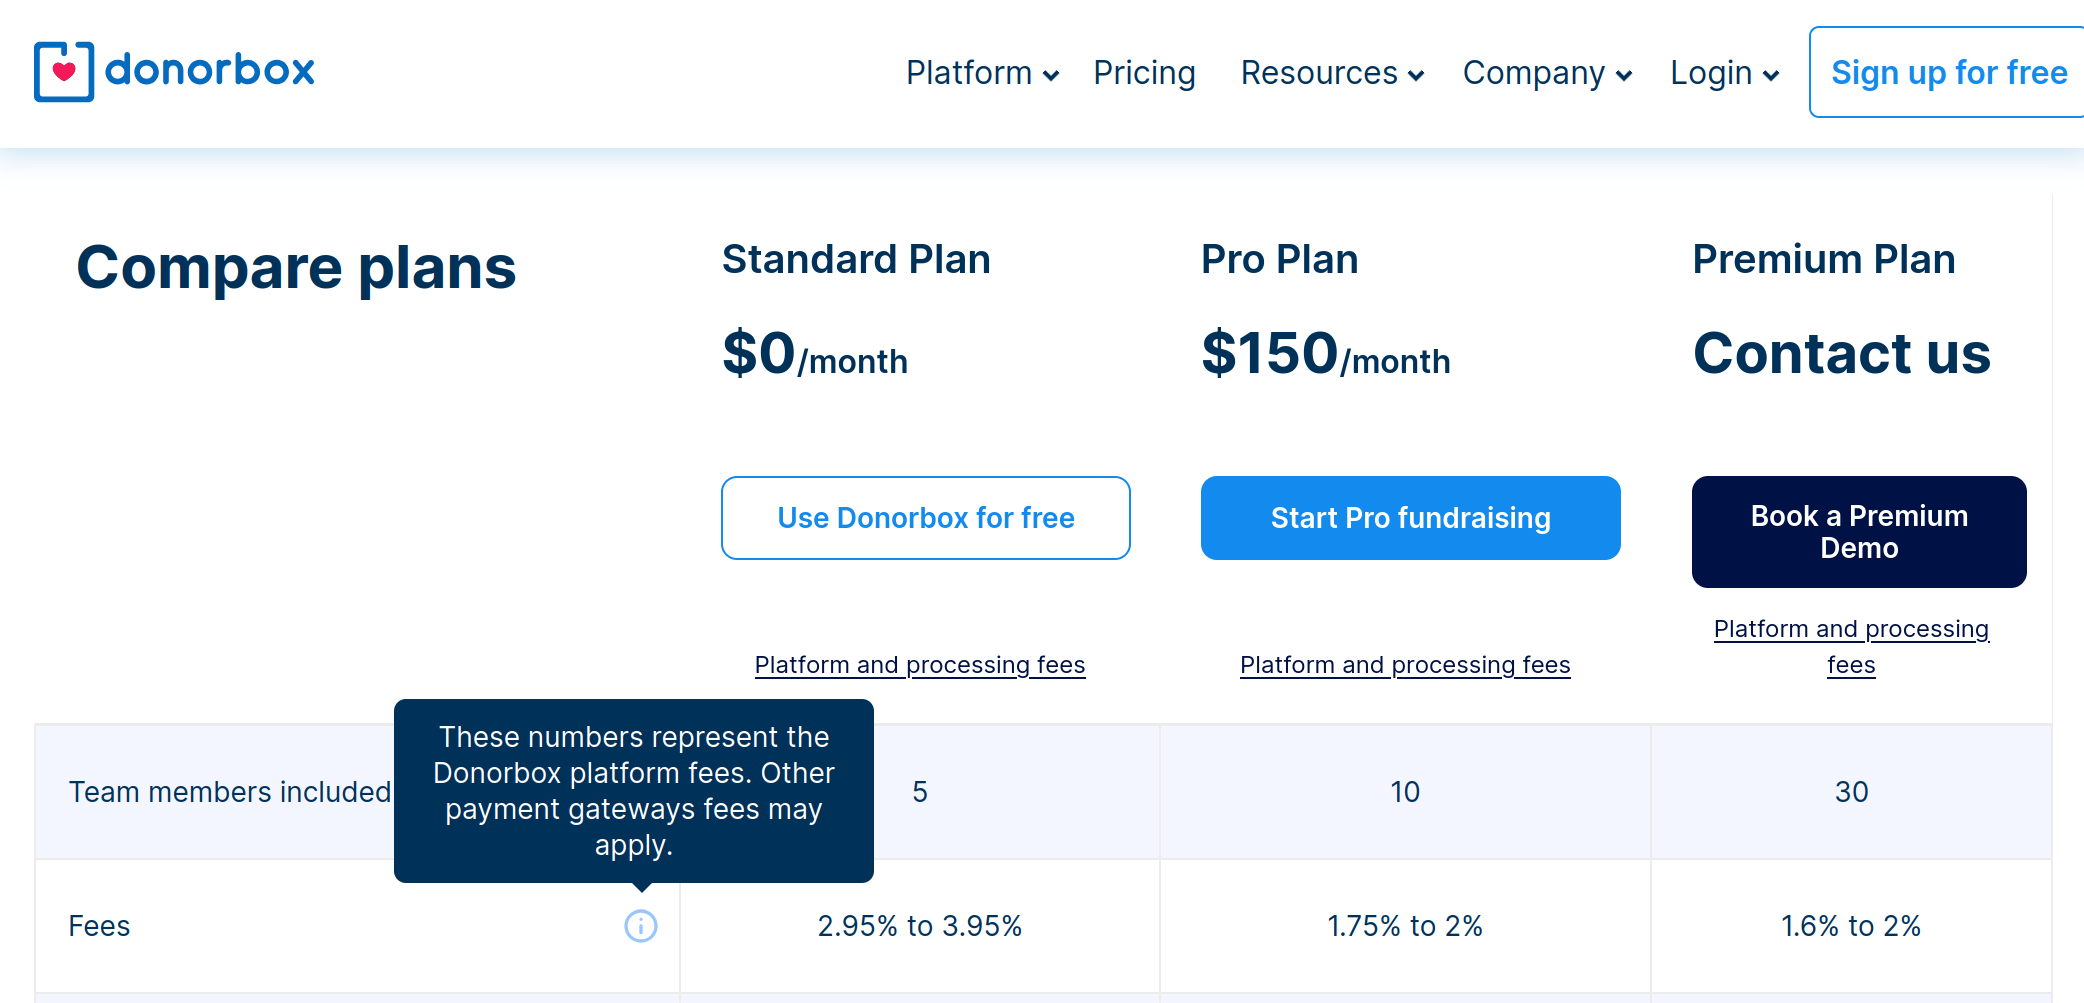2084x1003 pixels.
Task: Click the Resources chevron arrow
Action: pos(1416,75)
